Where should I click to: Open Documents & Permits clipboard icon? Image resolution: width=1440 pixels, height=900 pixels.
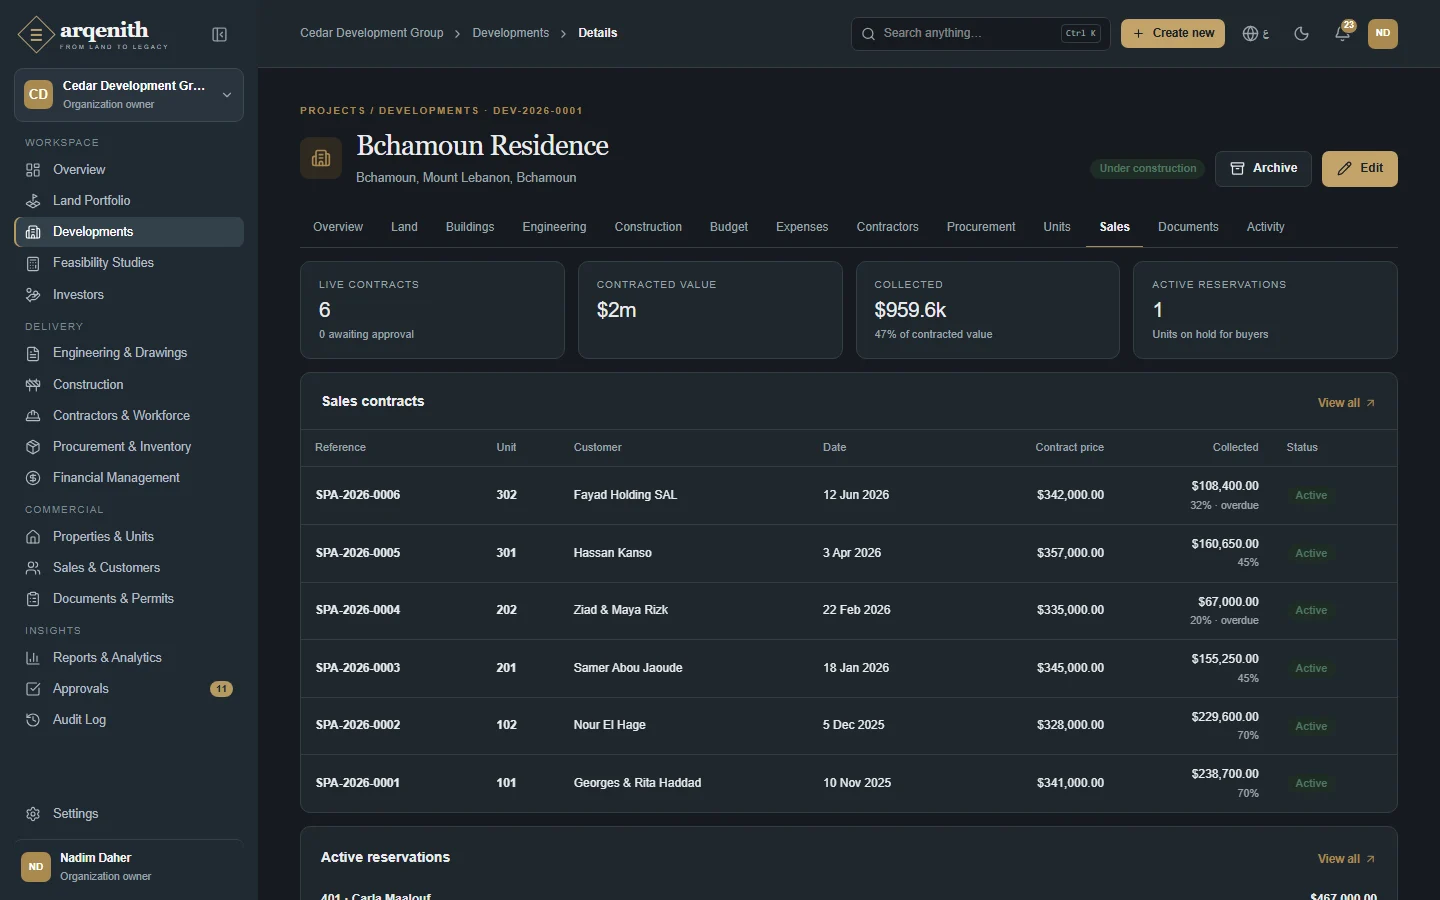tap(33, 599)
